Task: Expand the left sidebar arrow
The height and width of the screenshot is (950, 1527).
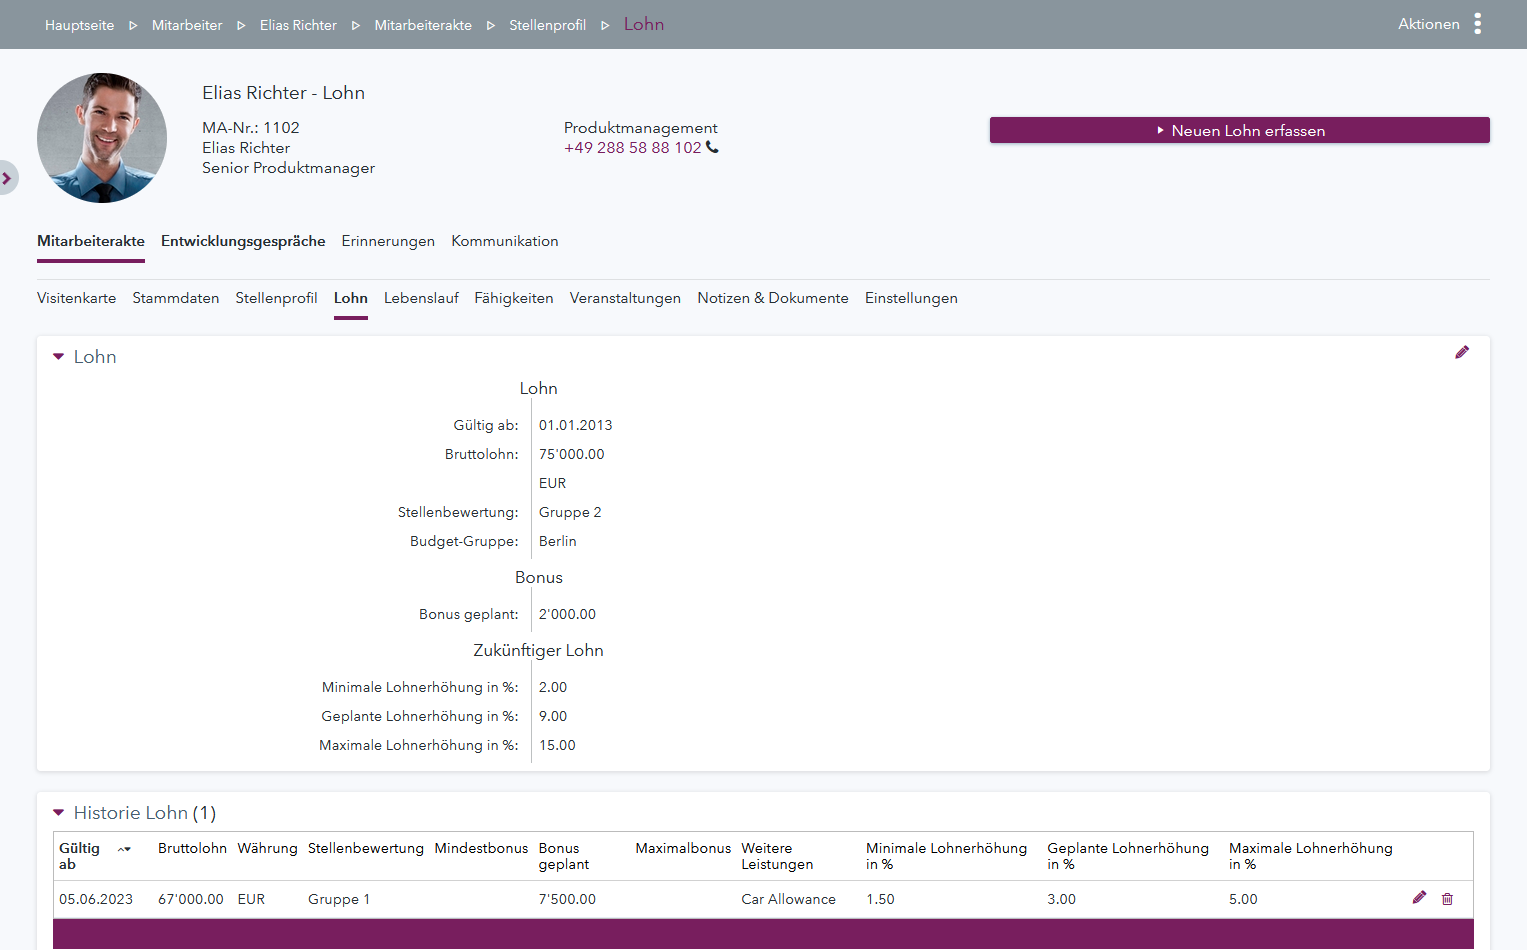Action: (x=7, y=178)
